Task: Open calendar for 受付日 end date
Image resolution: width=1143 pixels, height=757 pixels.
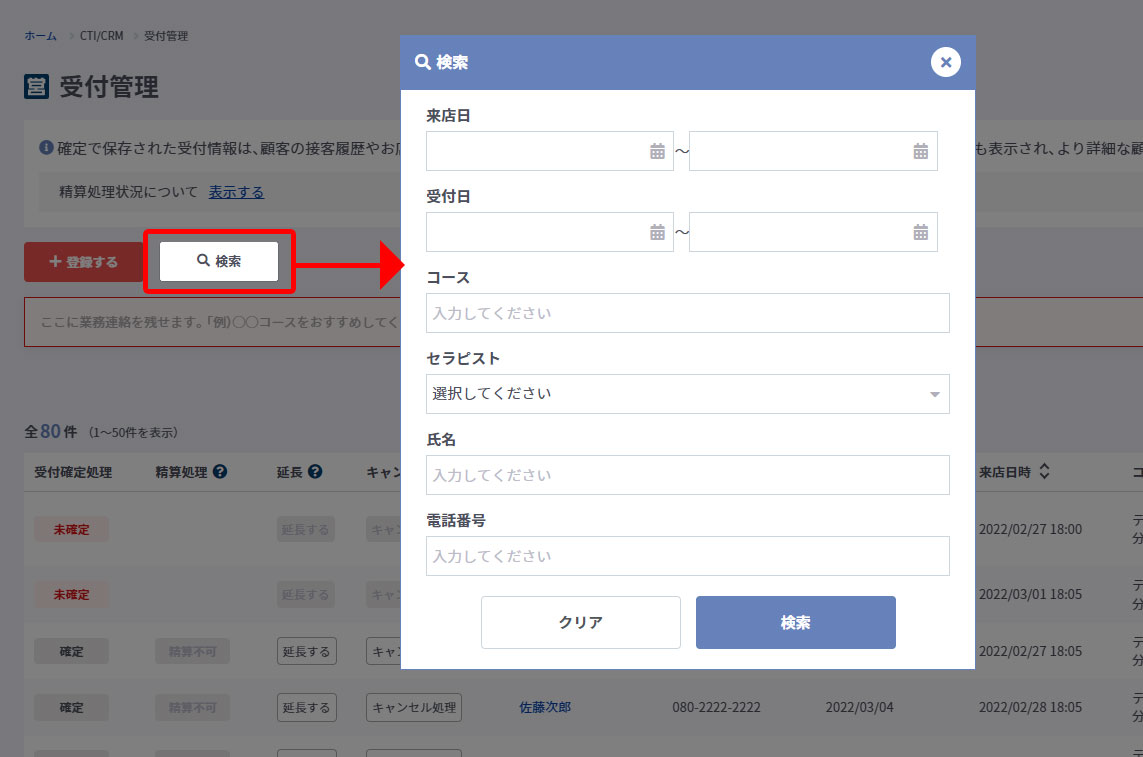Action: [920, 232]
